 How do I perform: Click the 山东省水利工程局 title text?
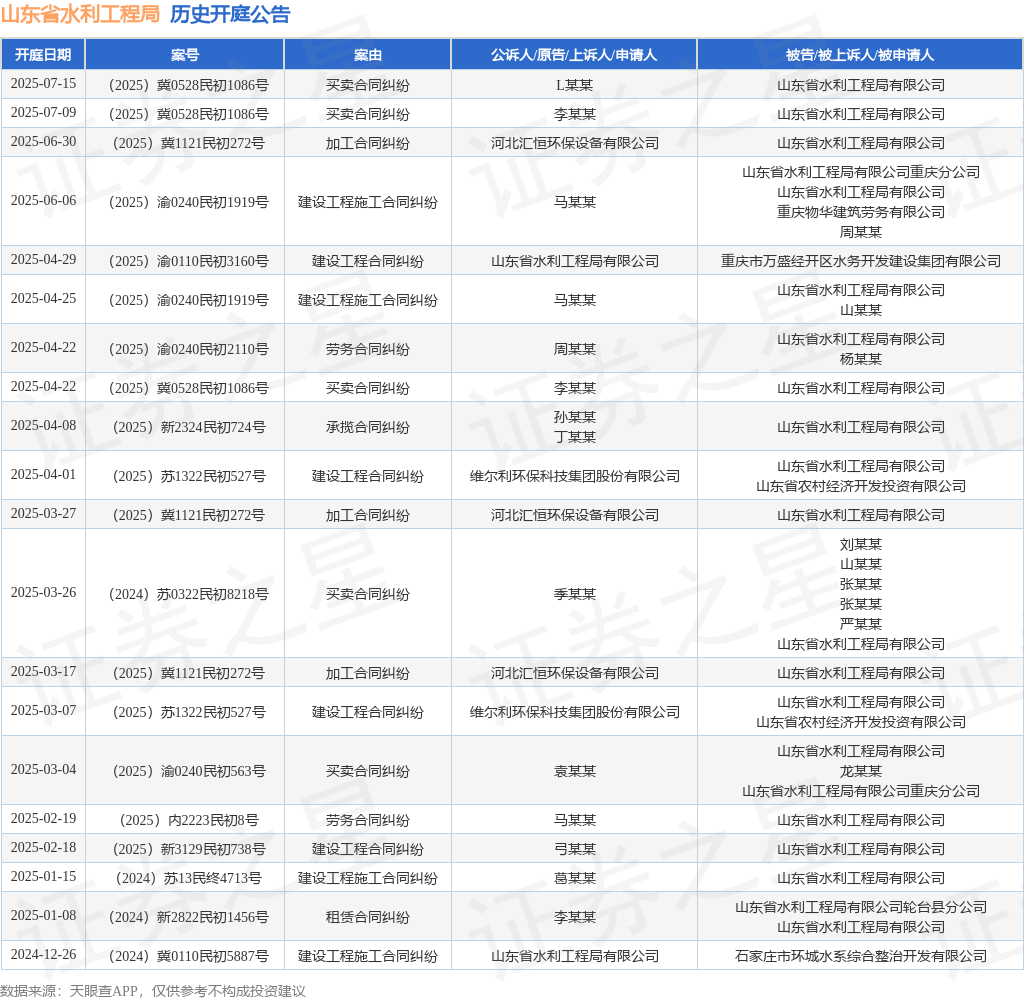tap(80, 14)
